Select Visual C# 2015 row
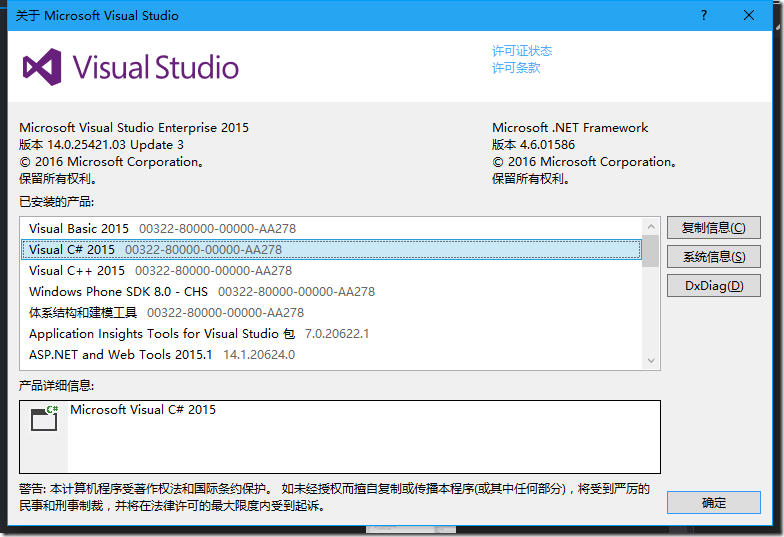 click(x=331, y=250)
